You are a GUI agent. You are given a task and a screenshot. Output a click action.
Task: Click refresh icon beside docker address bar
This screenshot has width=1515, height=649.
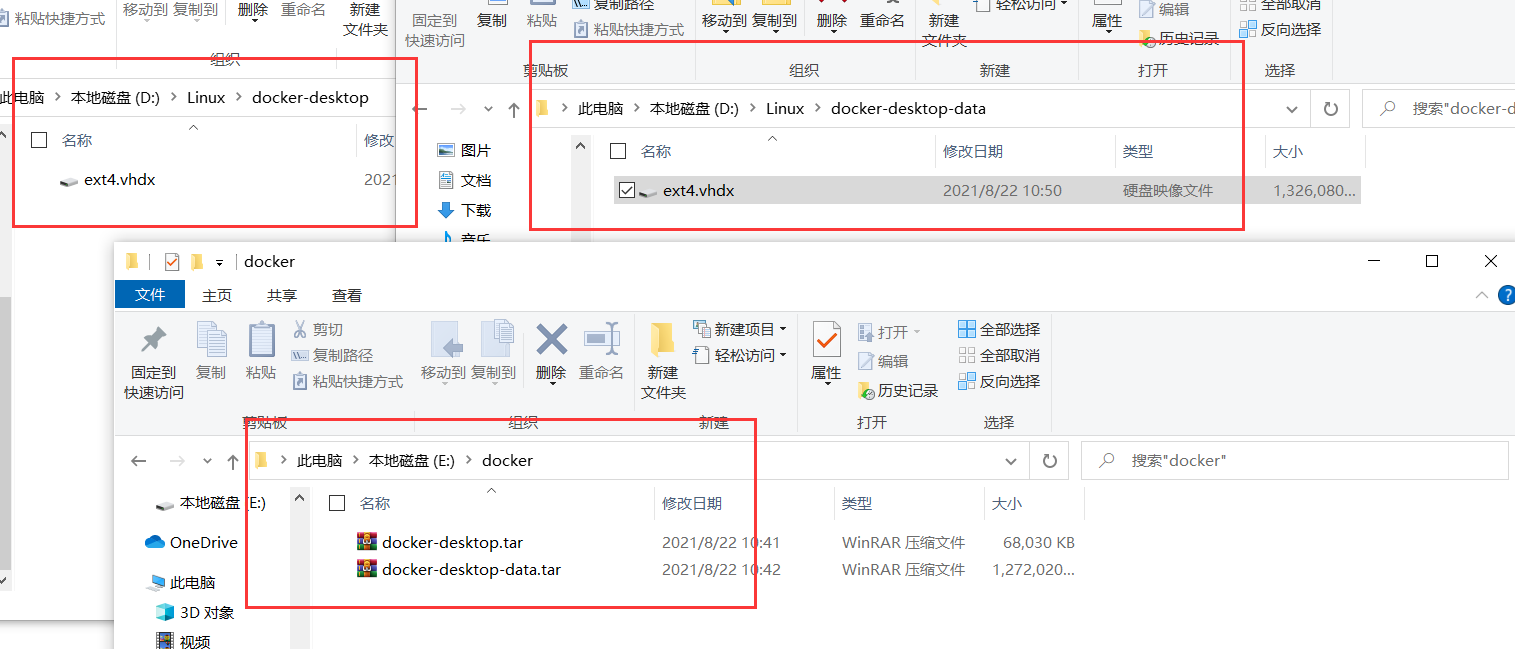(x=1049, y=461)
